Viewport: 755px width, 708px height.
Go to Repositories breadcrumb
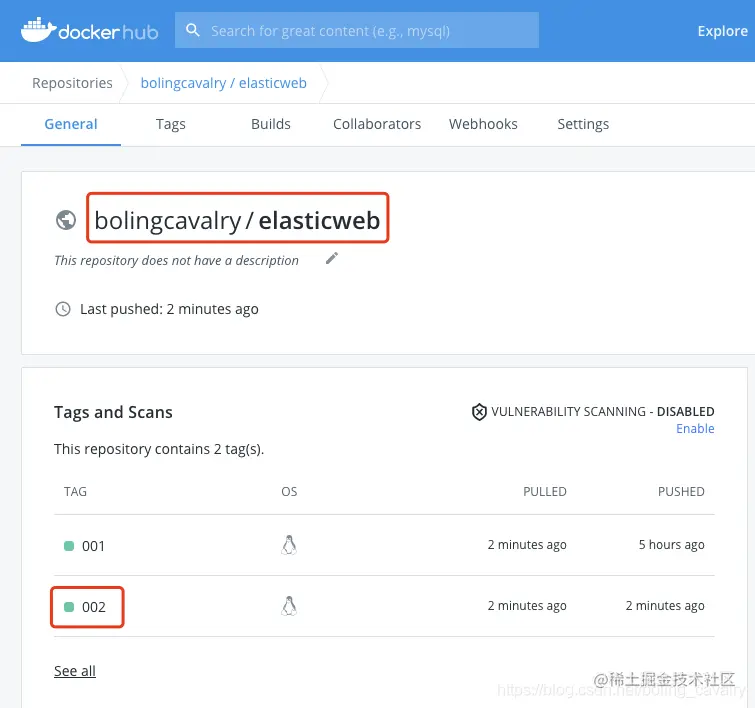click(x=72, y=83)
